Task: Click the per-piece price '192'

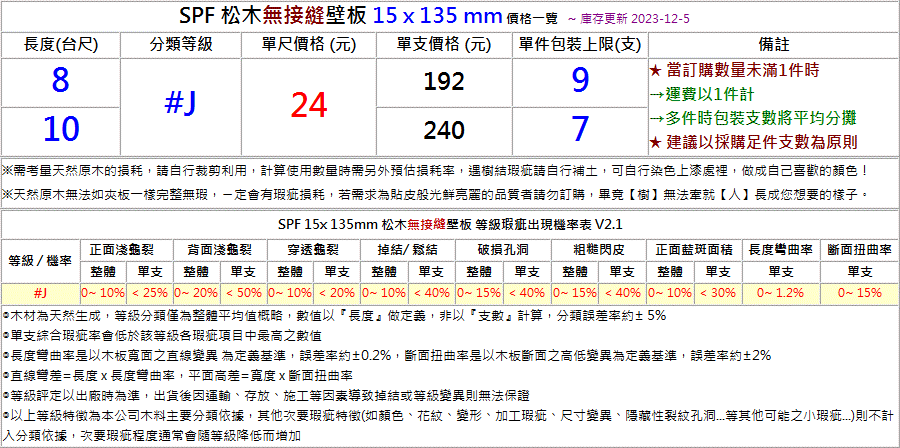Action: coord(444,82)
